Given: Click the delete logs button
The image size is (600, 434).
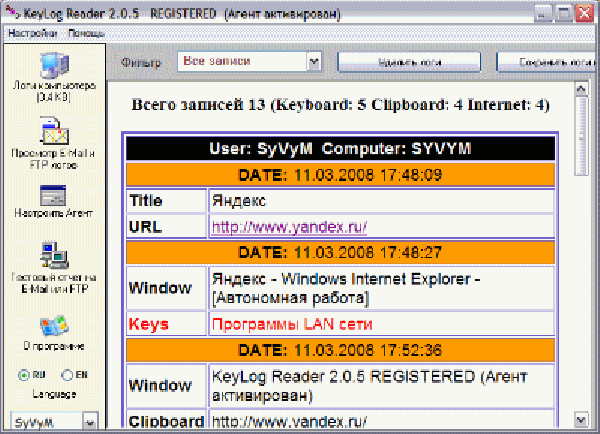Looking at the screenshot, I should [409, 62].
